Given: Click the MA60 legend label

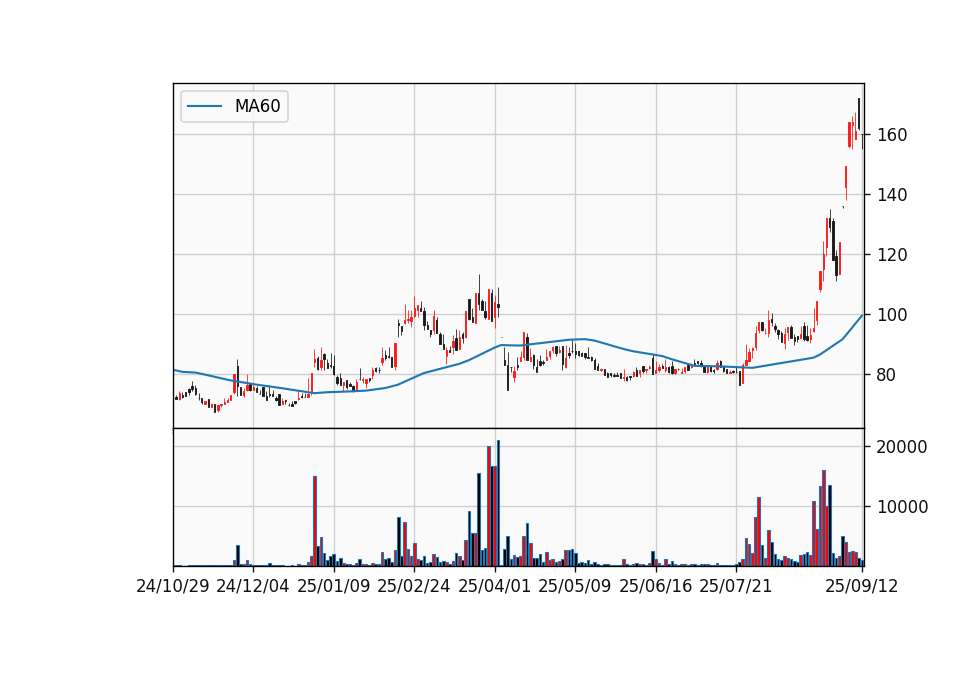Looking at the screenshot, I should pos(257,106).
